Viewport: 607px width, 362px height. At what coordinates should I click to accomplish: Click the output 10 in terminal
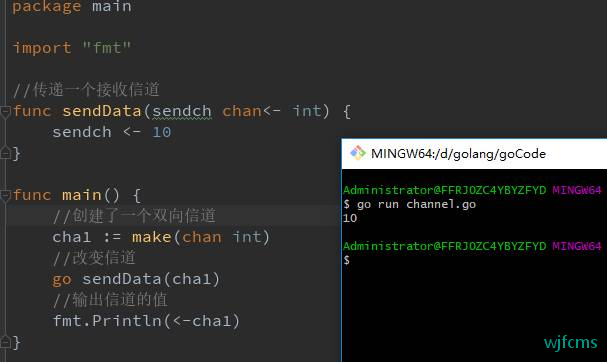coord(350,218)
